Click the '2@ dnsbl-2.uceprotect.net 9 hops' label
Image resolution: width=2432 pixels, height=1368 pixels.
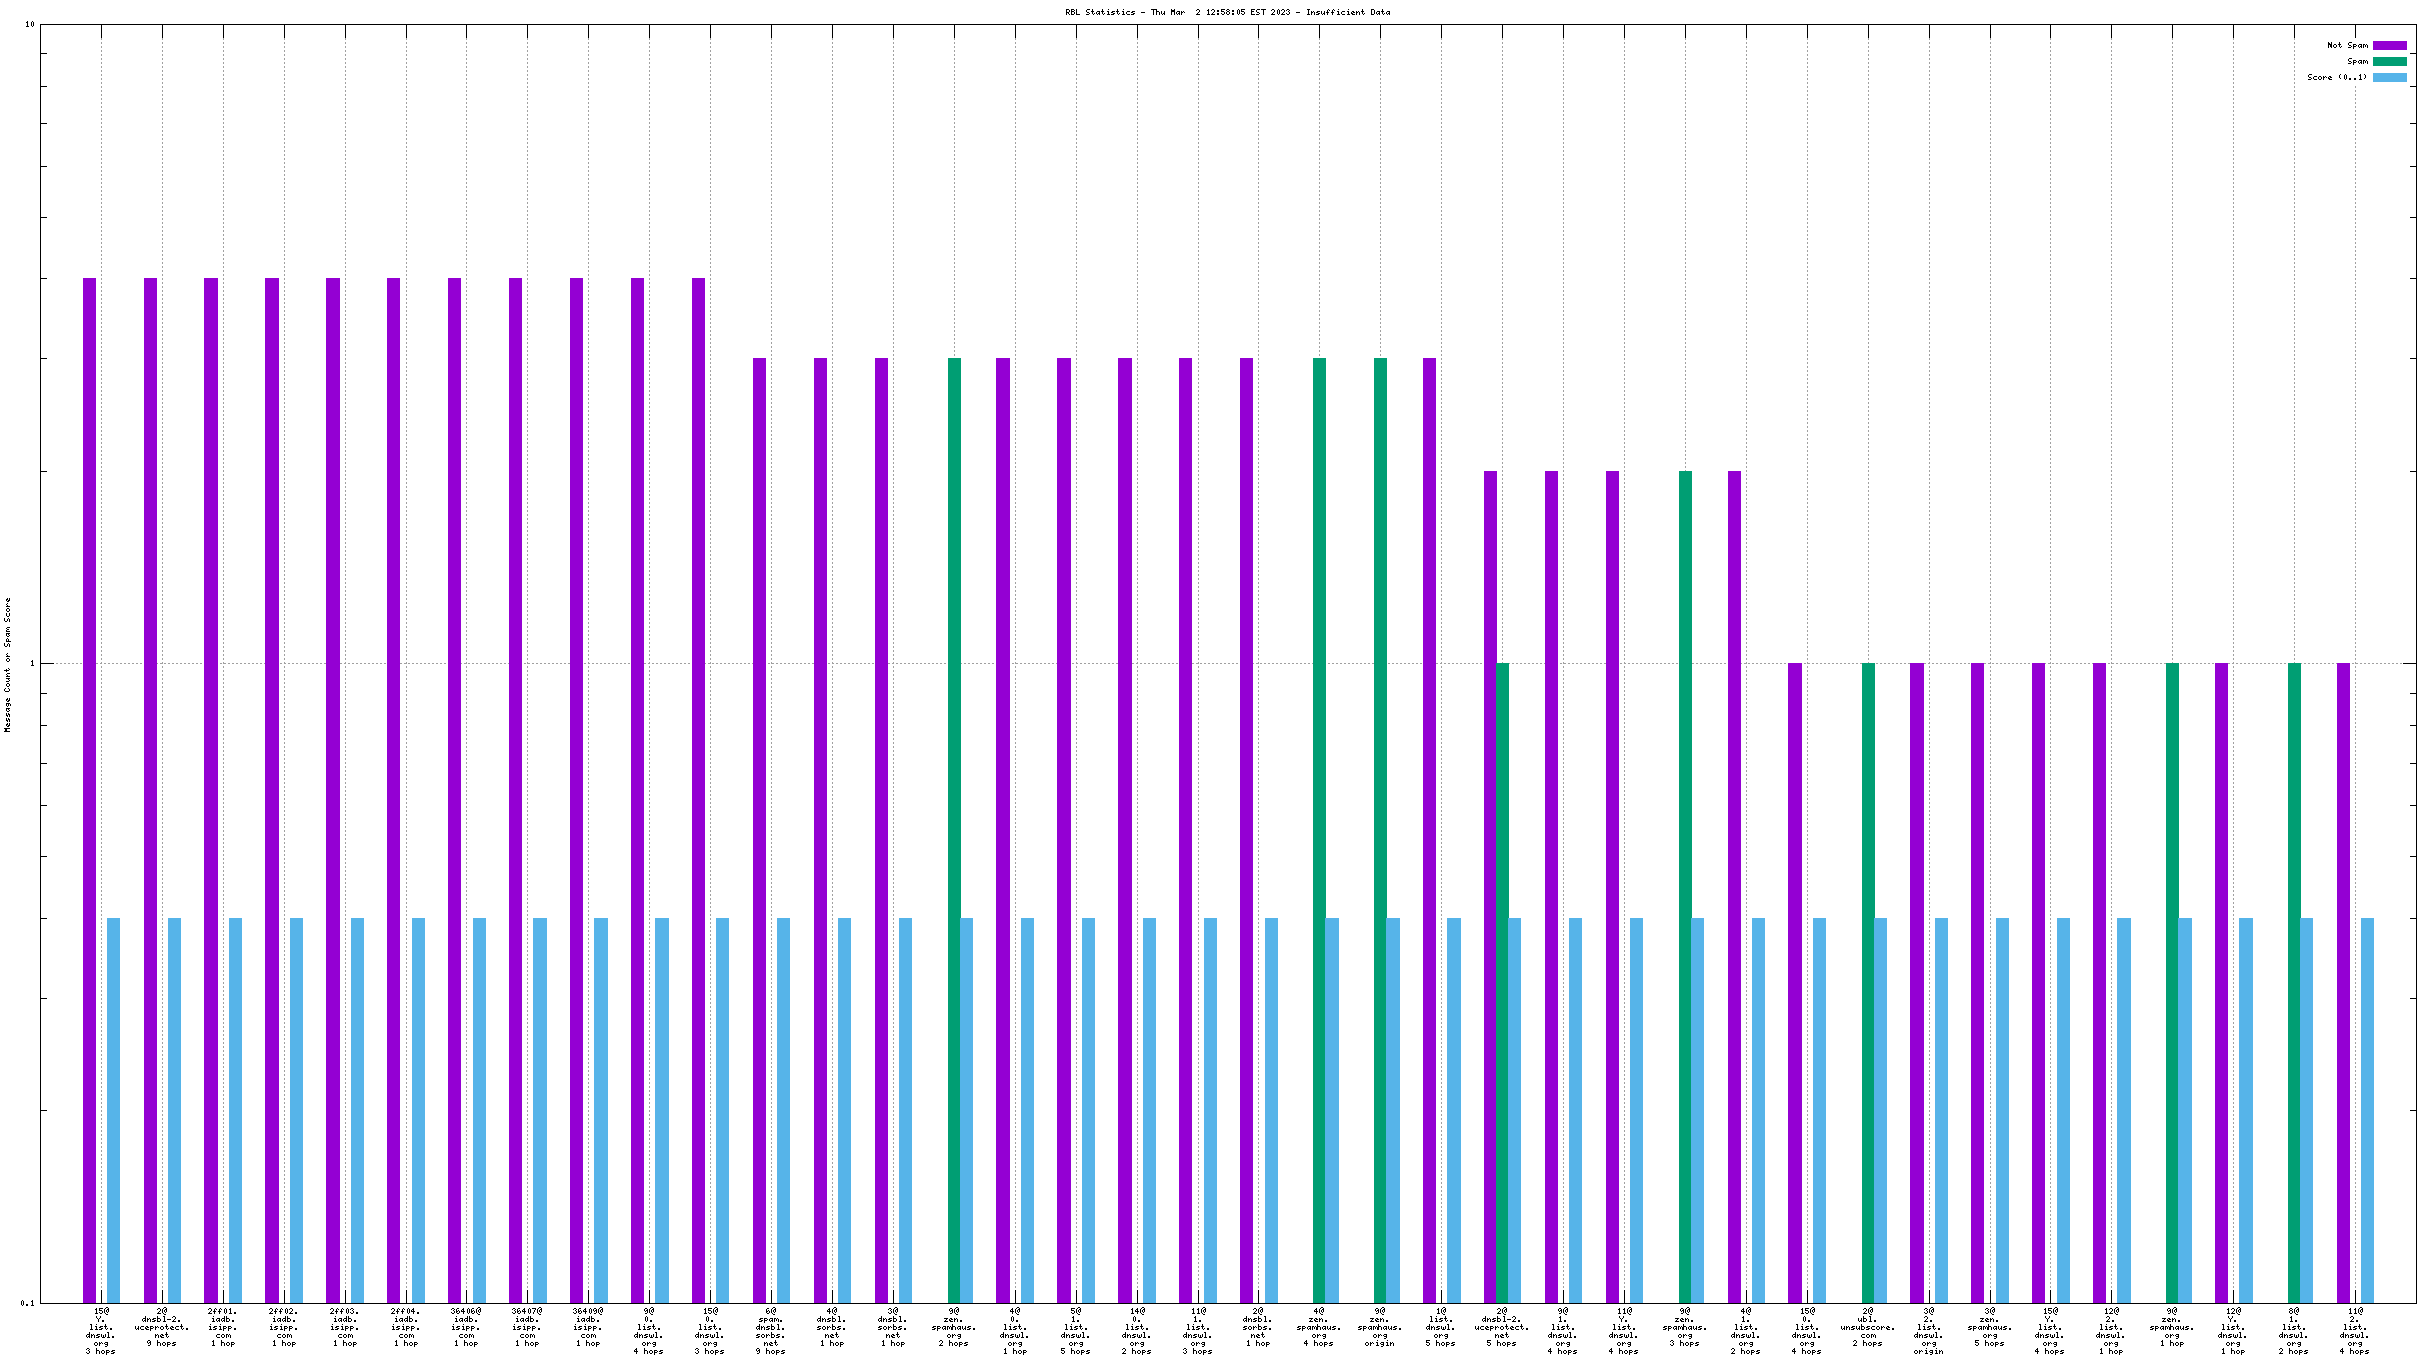pos(162,1327)
